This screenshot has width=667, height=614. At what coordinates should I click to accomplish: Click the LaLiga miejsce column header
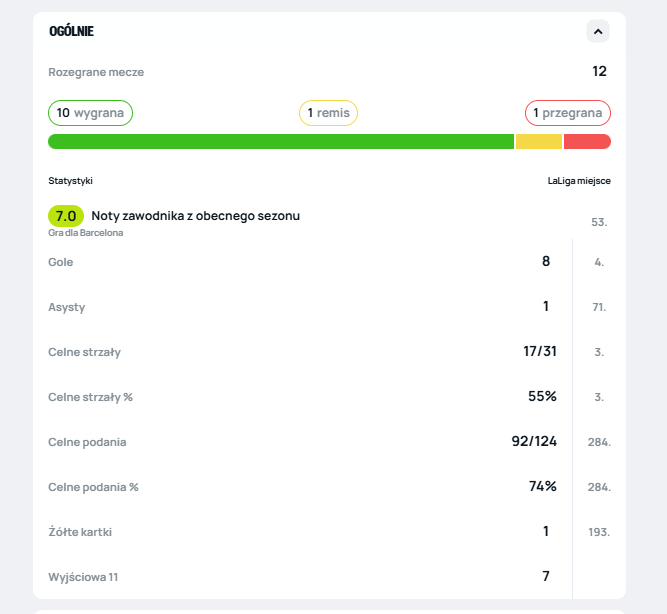point(579,181)
